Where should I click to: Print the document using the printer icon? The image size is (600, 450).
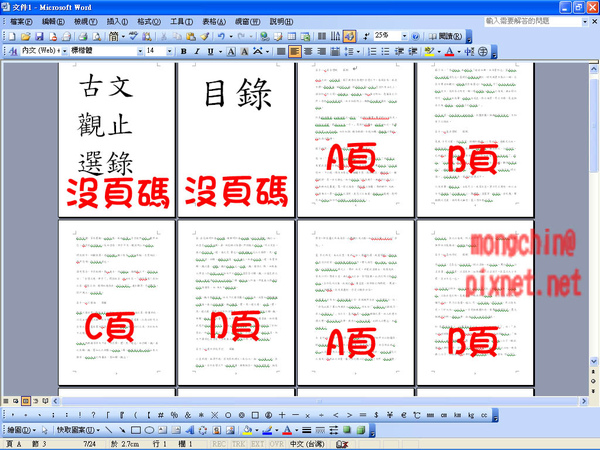(x=83, y=36)
